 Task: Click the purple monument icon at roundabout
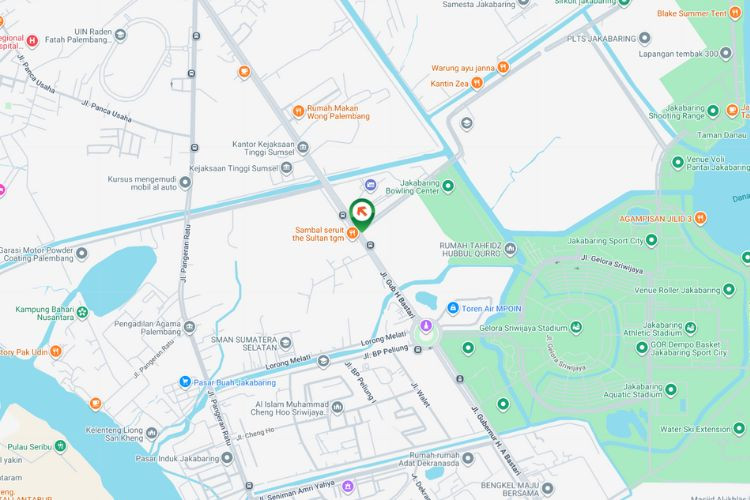click(426, 326)
